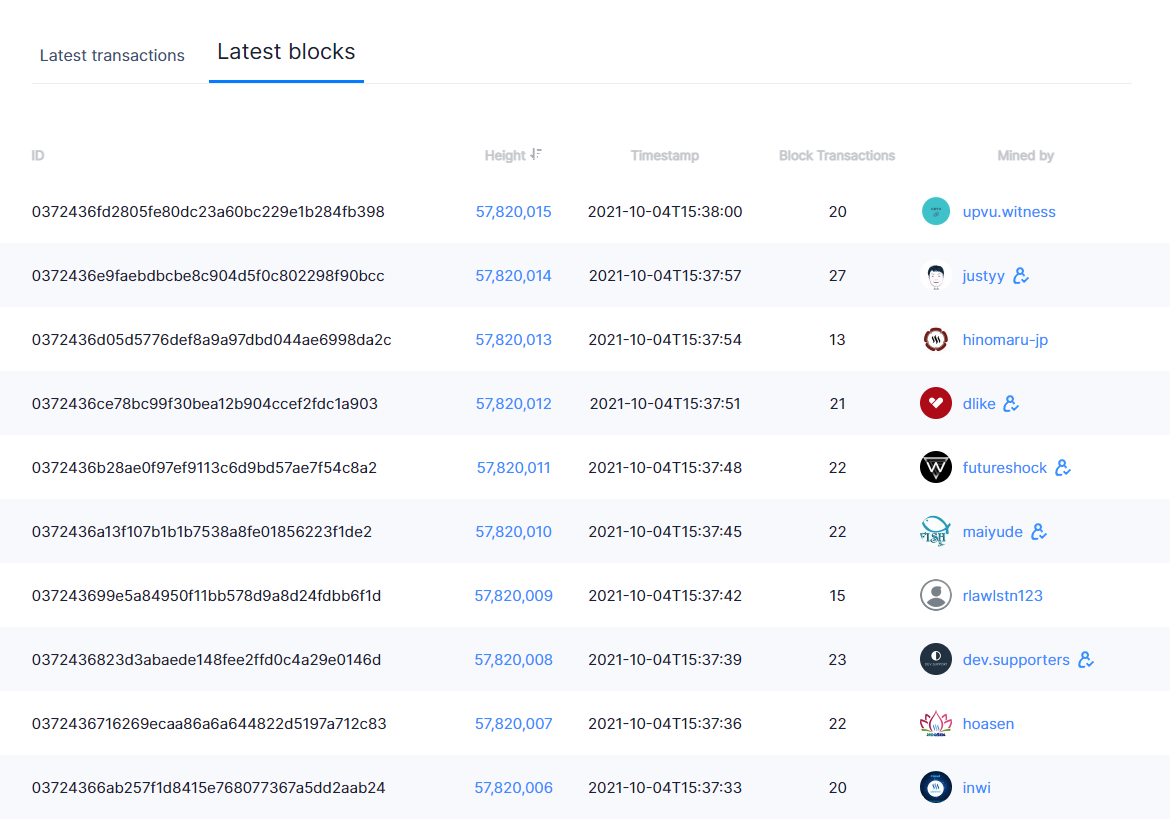Viewport: 1170px width, 823px height.
Task: Click the user badge icon beside maiyude
Action: (x=1039, y=531)
